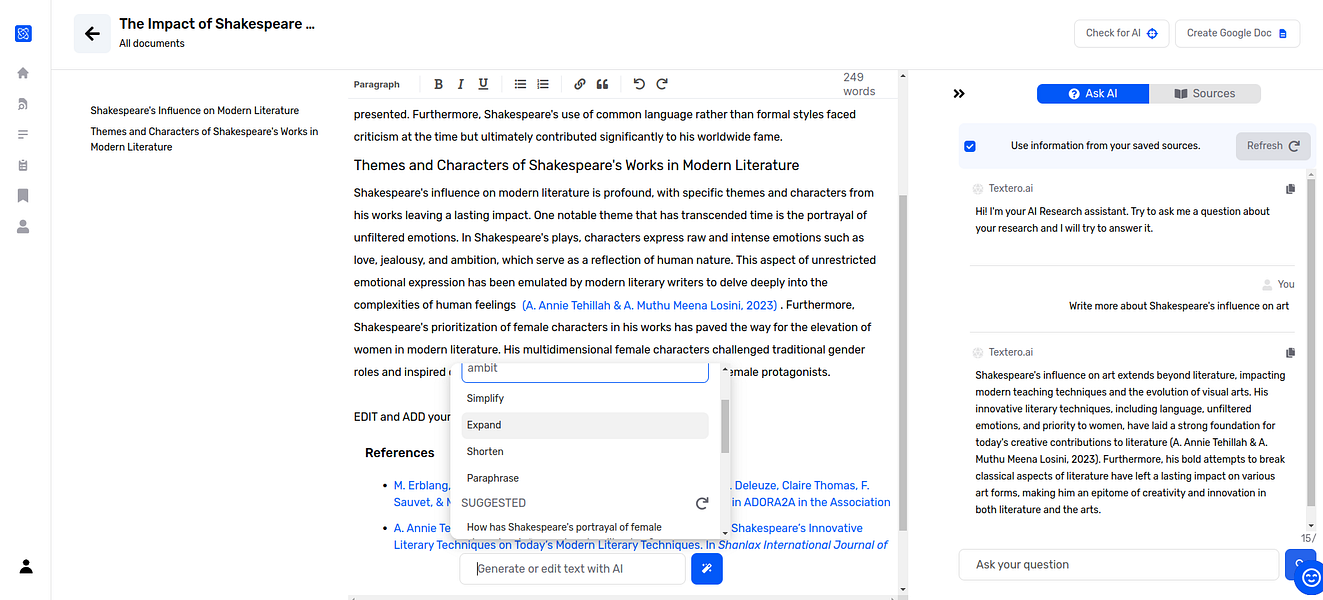Copy the Textero.ai AI response
This screenshot has height=600, width=1323.
1290,352
